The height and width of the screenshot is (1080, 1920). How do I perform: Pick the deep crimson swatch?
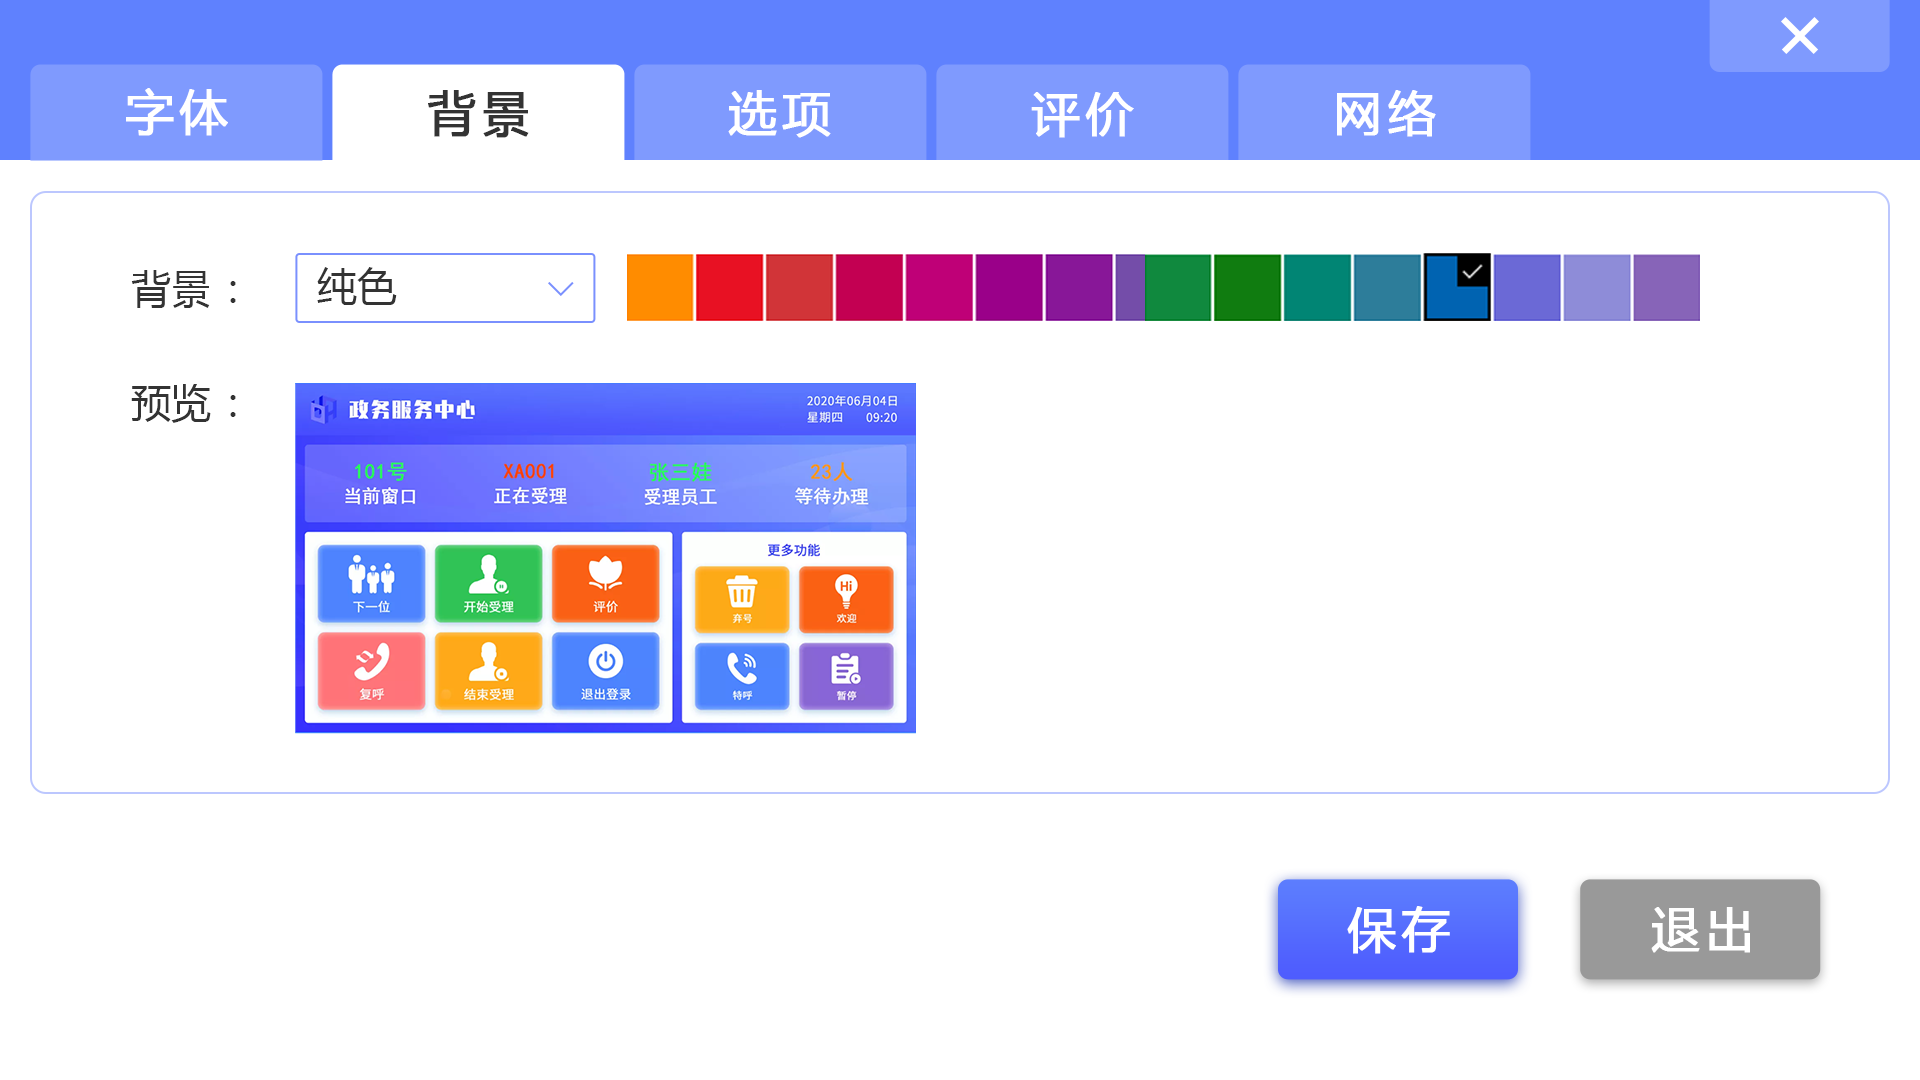tap(870, 288)
